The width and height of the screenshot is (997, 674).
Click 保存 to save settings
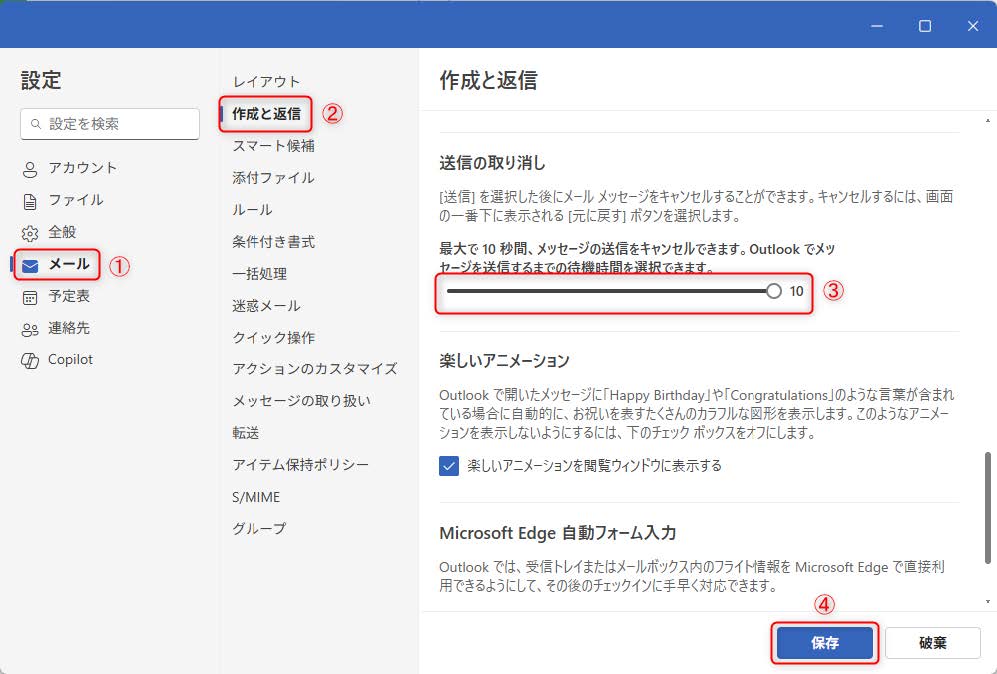(825, 643)
